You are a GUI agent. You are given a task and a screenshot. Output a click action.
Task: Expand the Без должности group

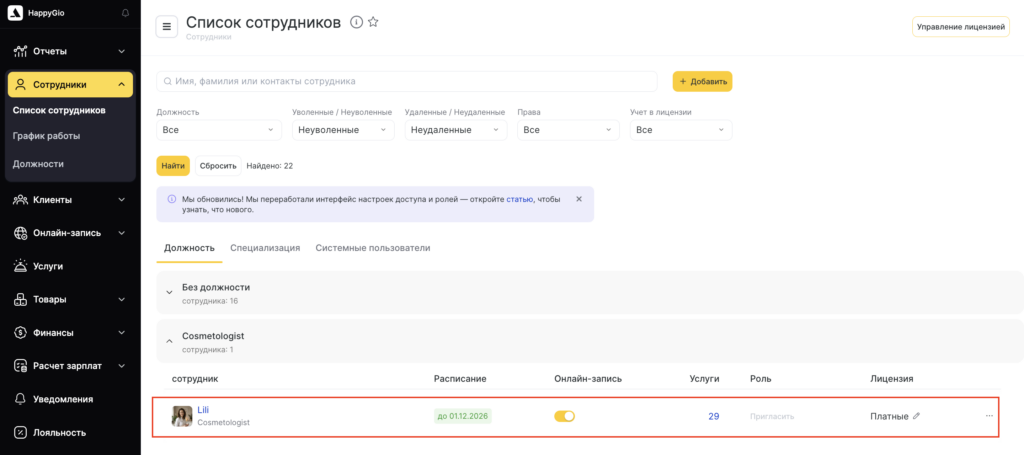170,292
